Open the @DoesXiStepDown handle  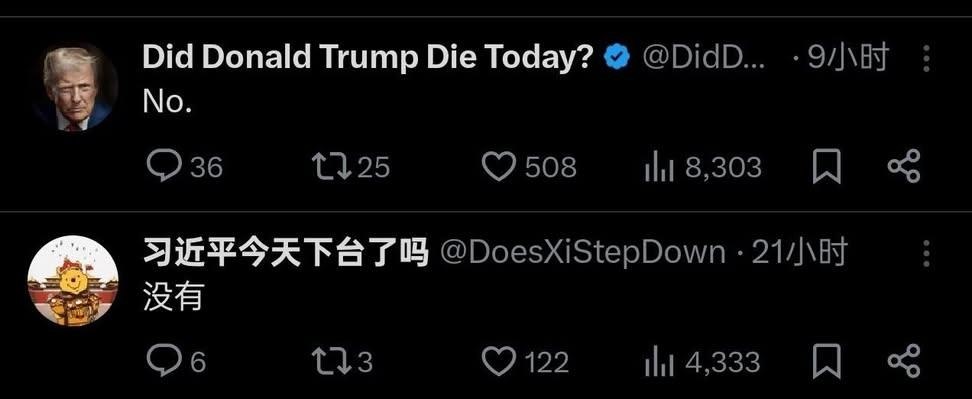pyautogui.click(x=582, y=253)
